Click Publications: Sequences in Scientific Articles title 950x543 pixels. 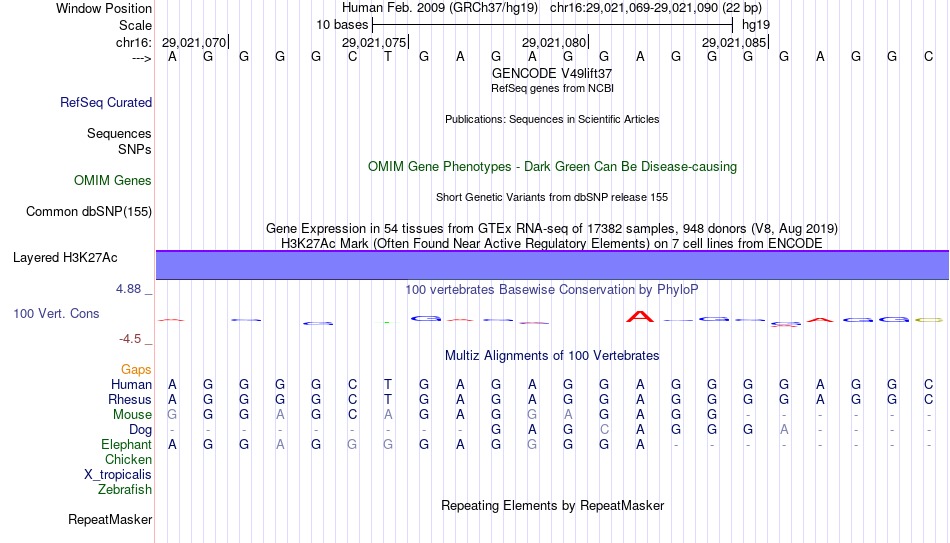552,119
